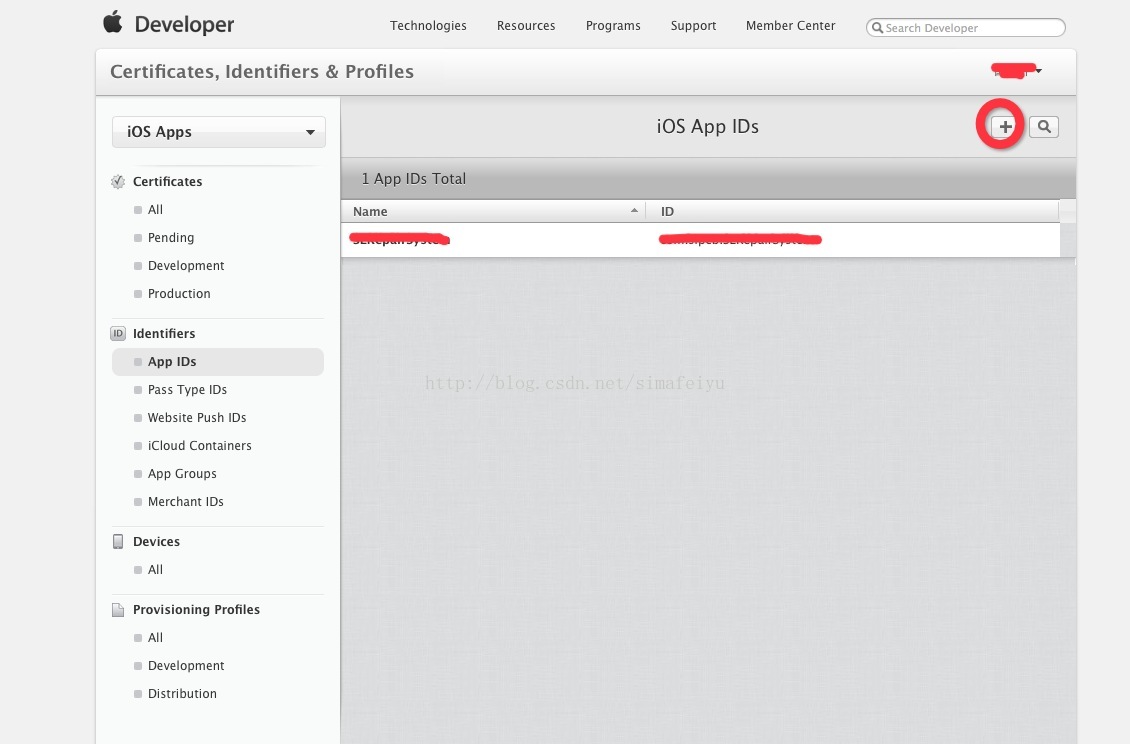This screenshot has height=744, width=1130.
Task: Open the Technologies menu
Action: 428,25
